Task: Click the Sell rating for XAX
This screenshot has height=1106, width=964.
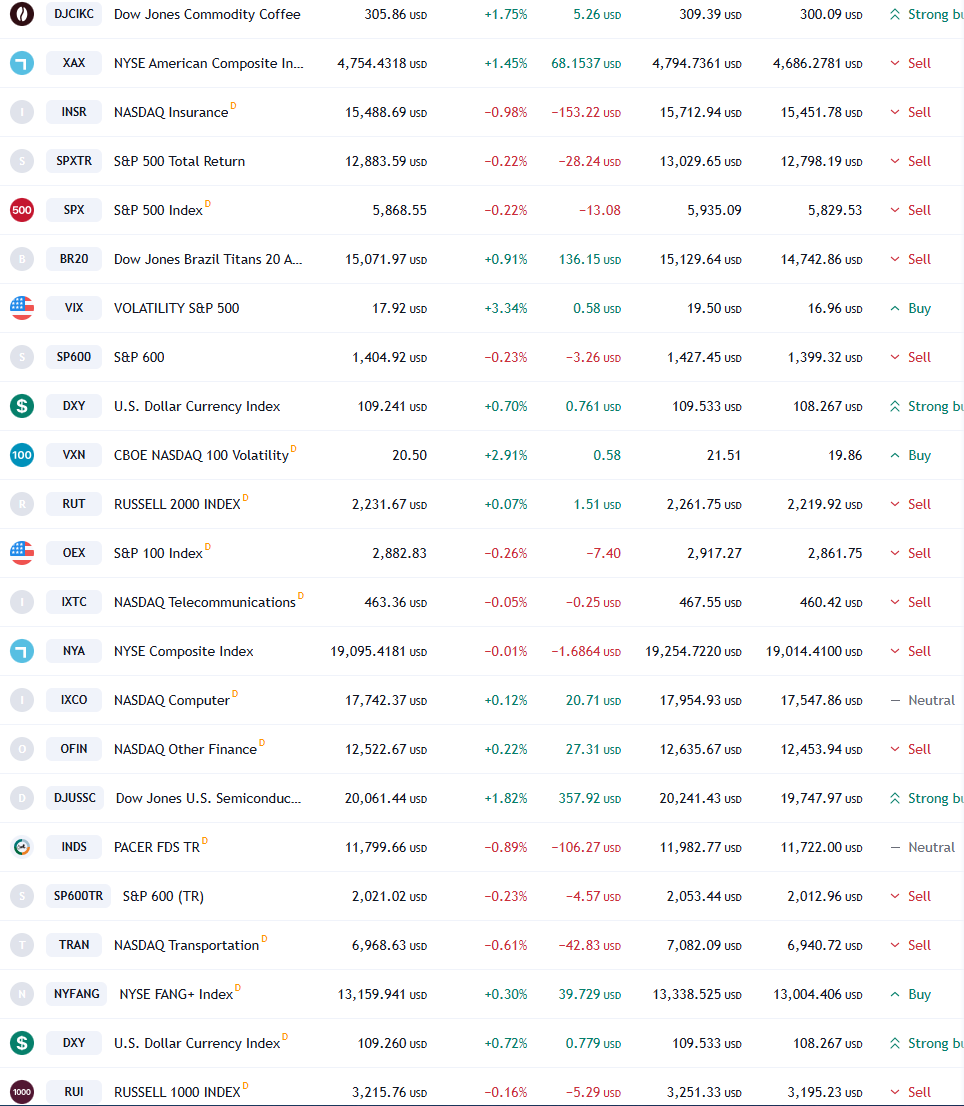Action: 910,63
